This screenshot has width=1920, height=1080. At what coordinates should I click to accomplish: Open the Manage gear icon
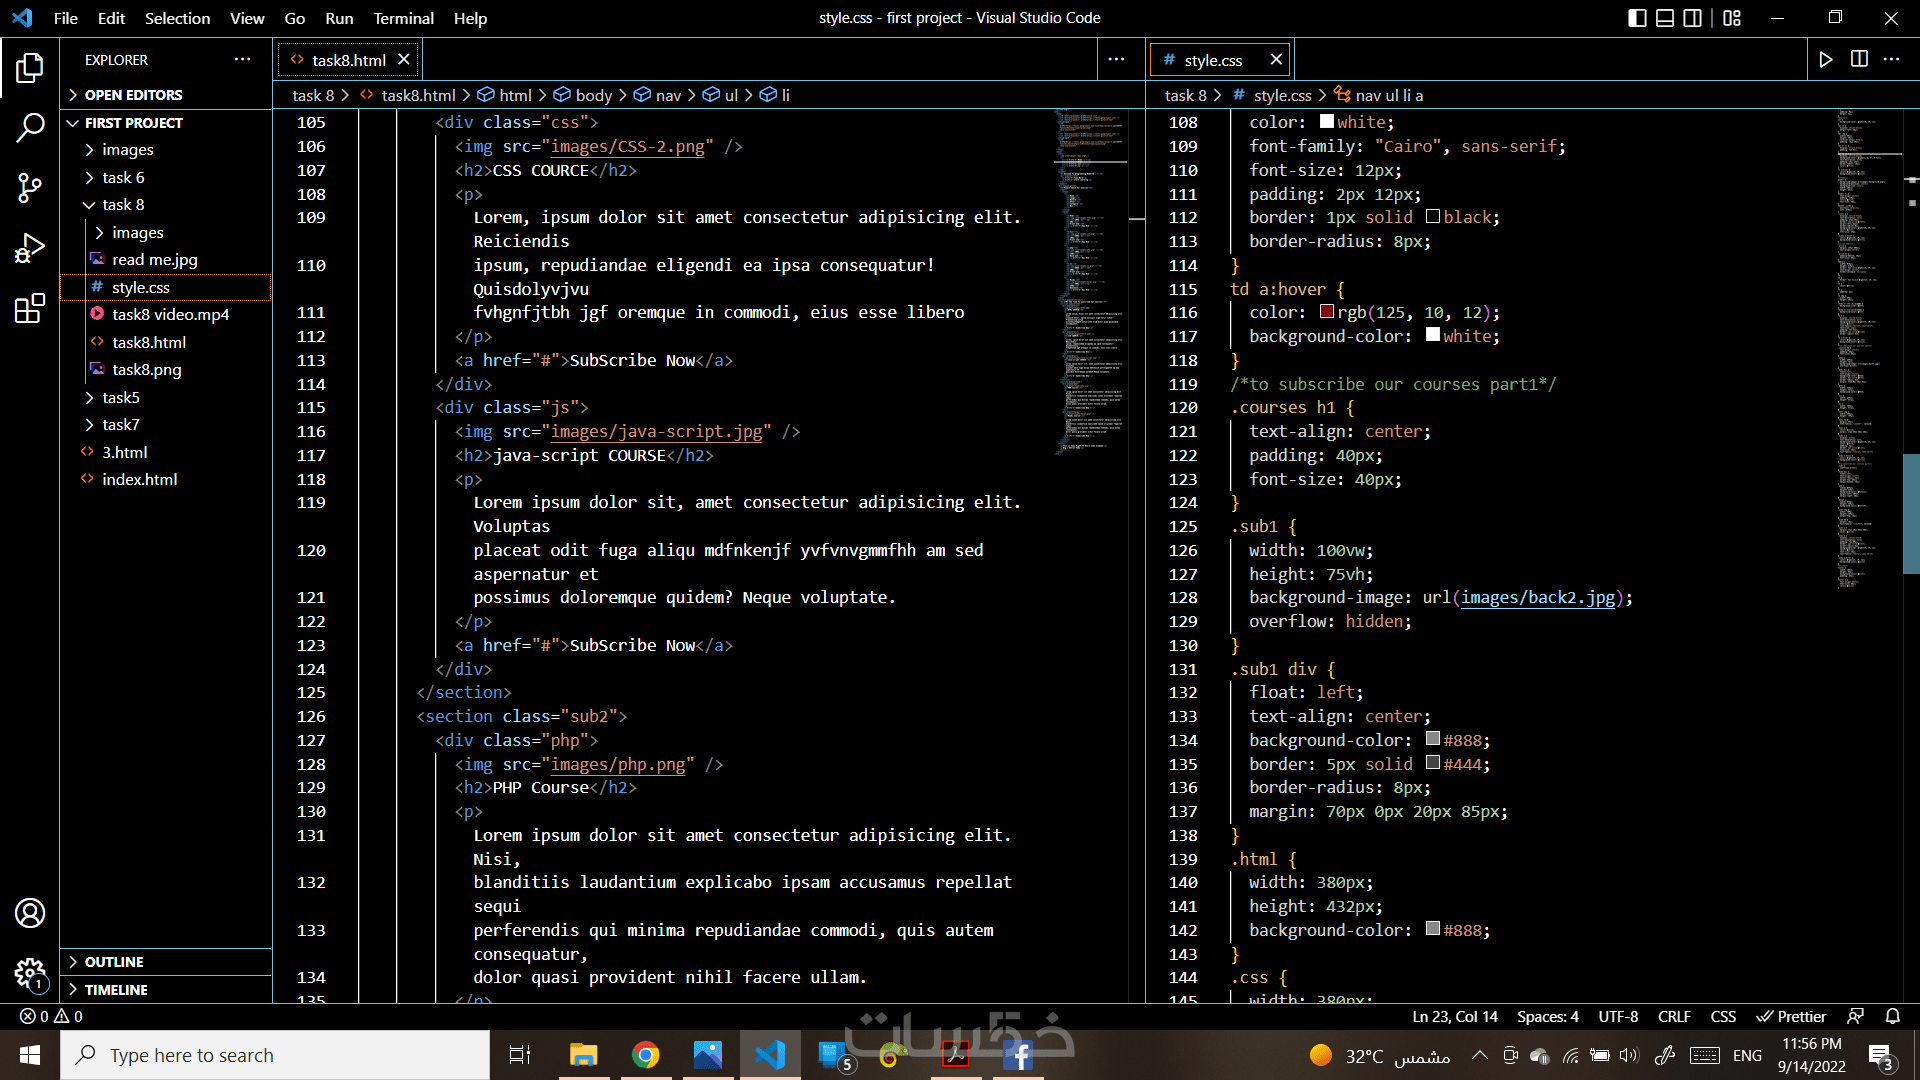pyautogui.click(x=30, y=972)
